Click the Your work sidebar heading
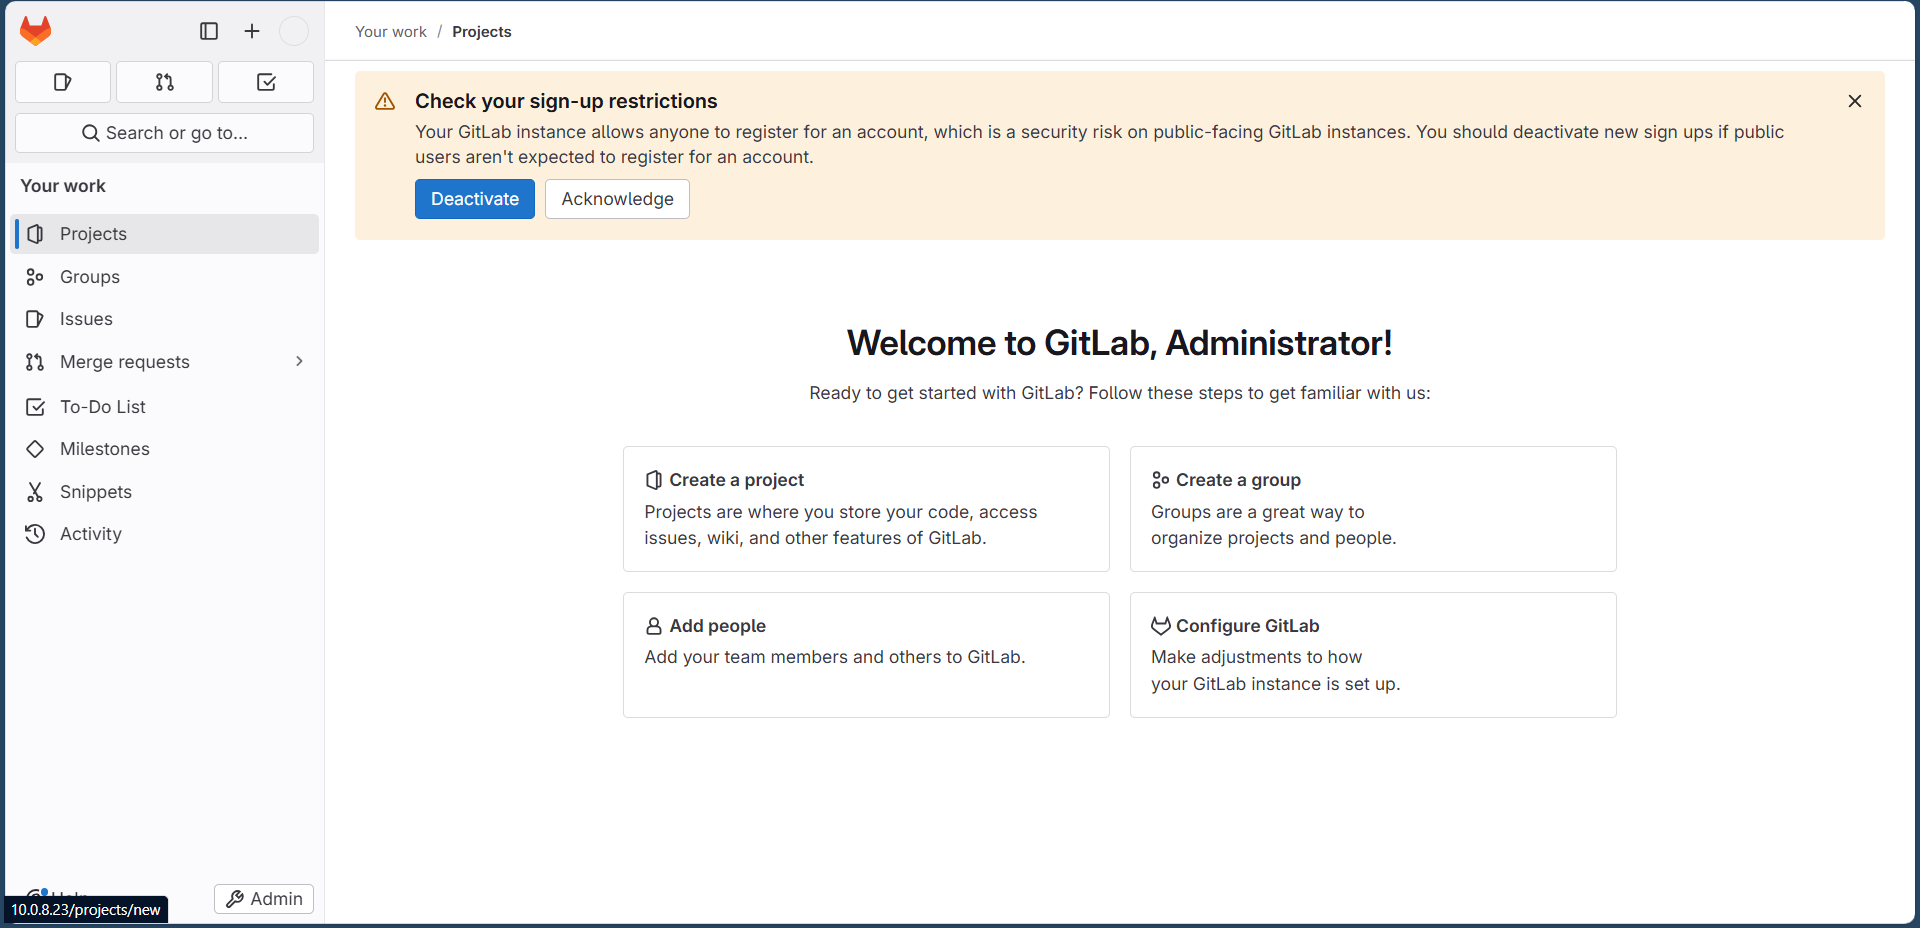The image size is (1920, 928). 63,186
